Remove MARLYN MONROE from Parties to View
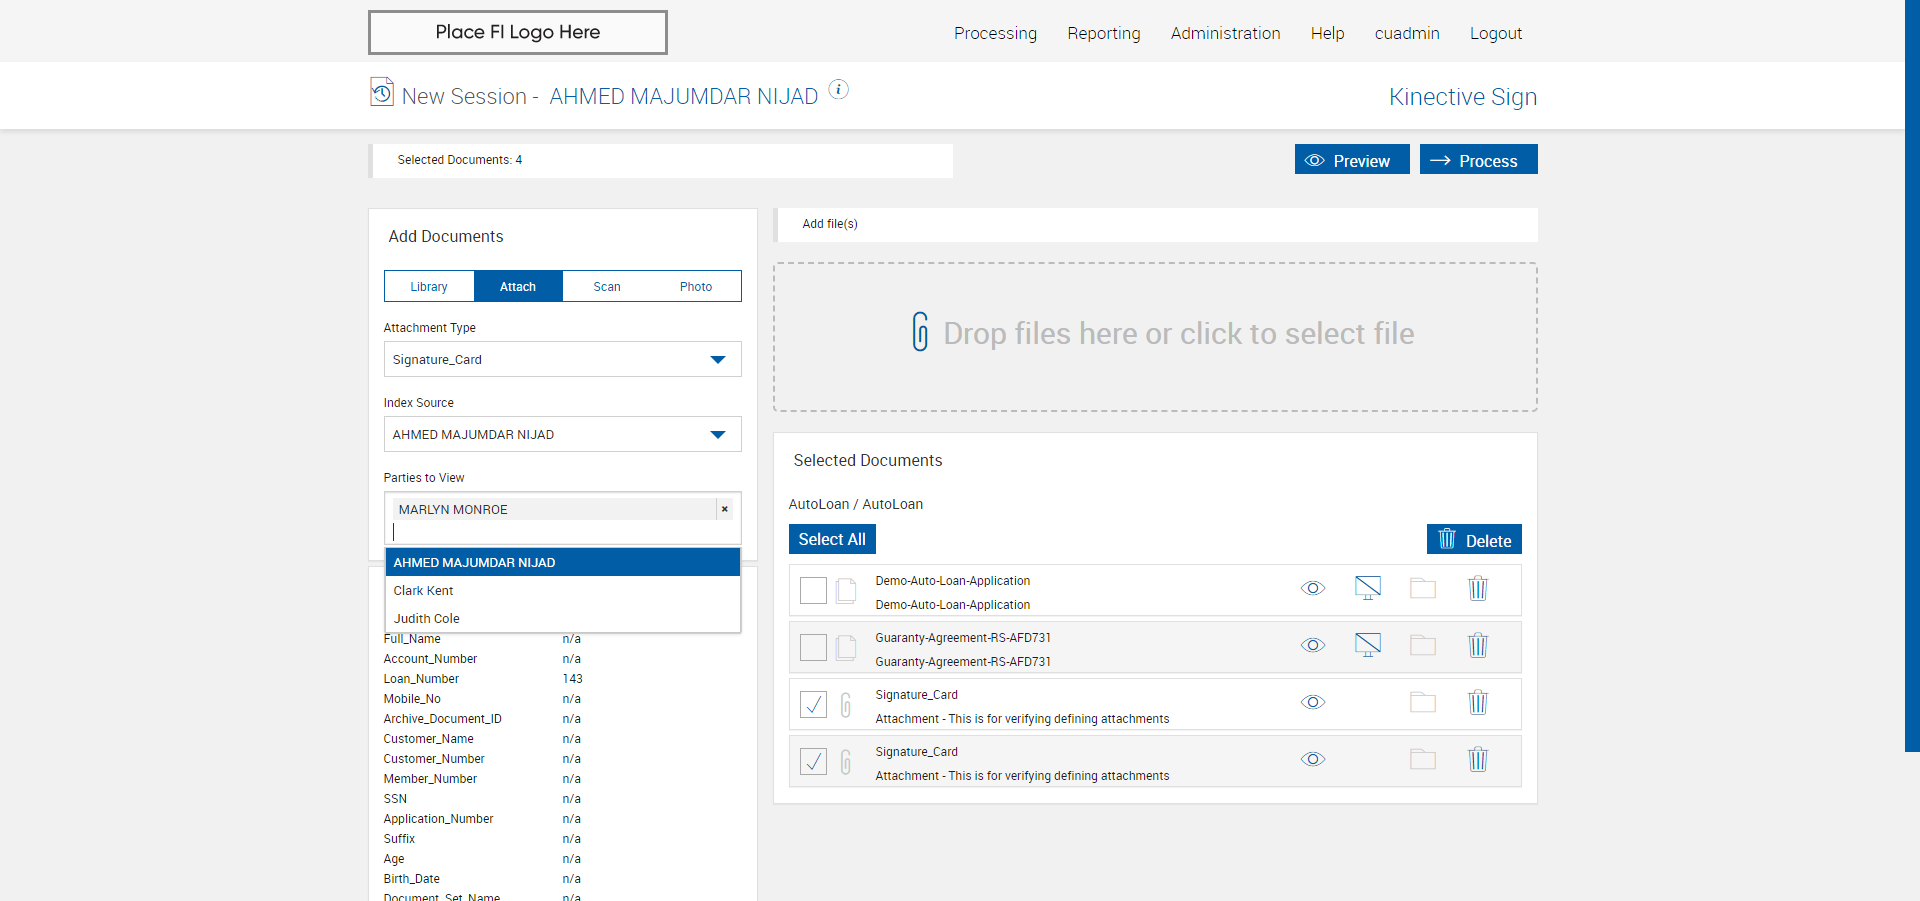The image size is (1920, 901). point(725,510)
